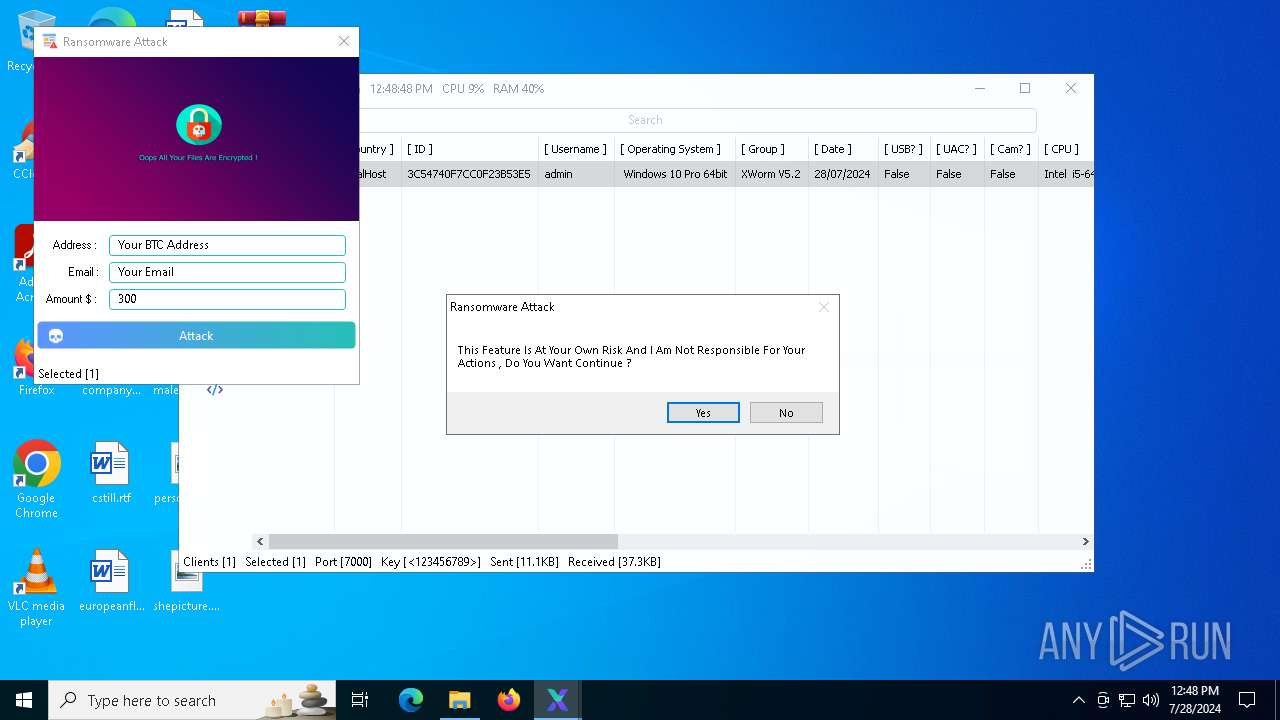Click the network tray icon
The width and height of the screenshot is (1280, 720).
[x=1127, y=700]
